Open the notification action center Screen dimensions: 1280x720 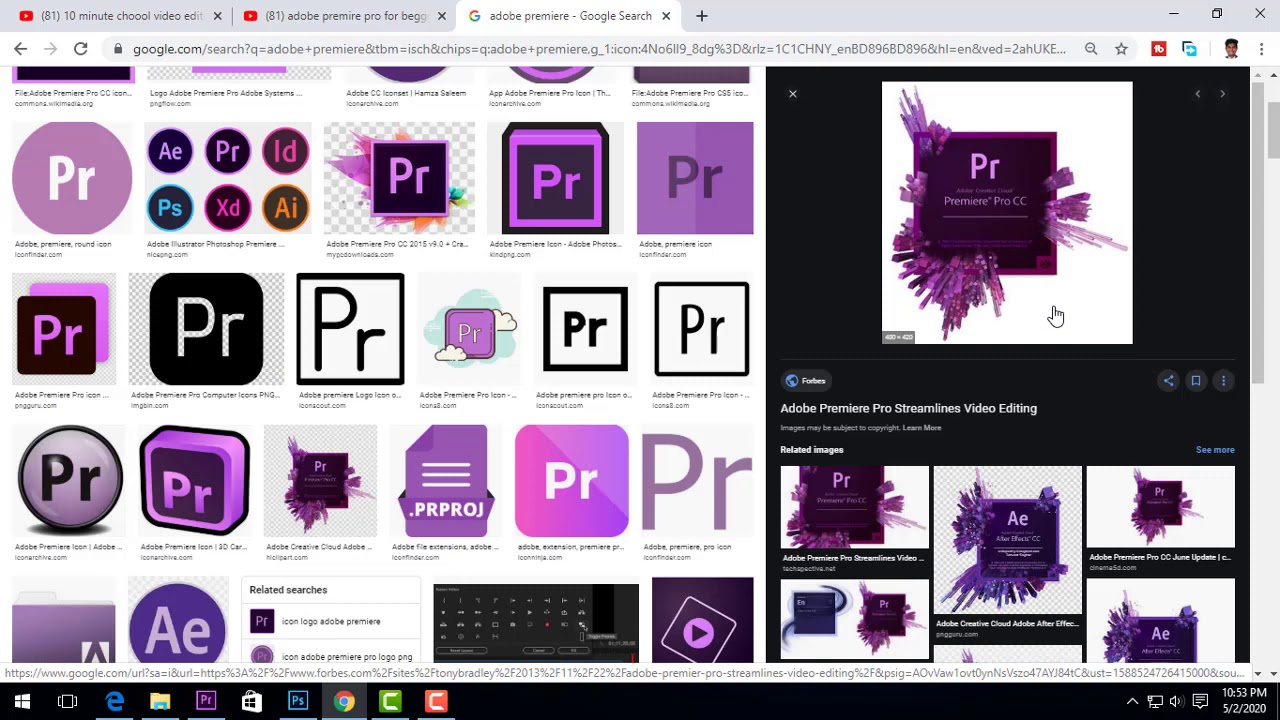click(1200, 701)
